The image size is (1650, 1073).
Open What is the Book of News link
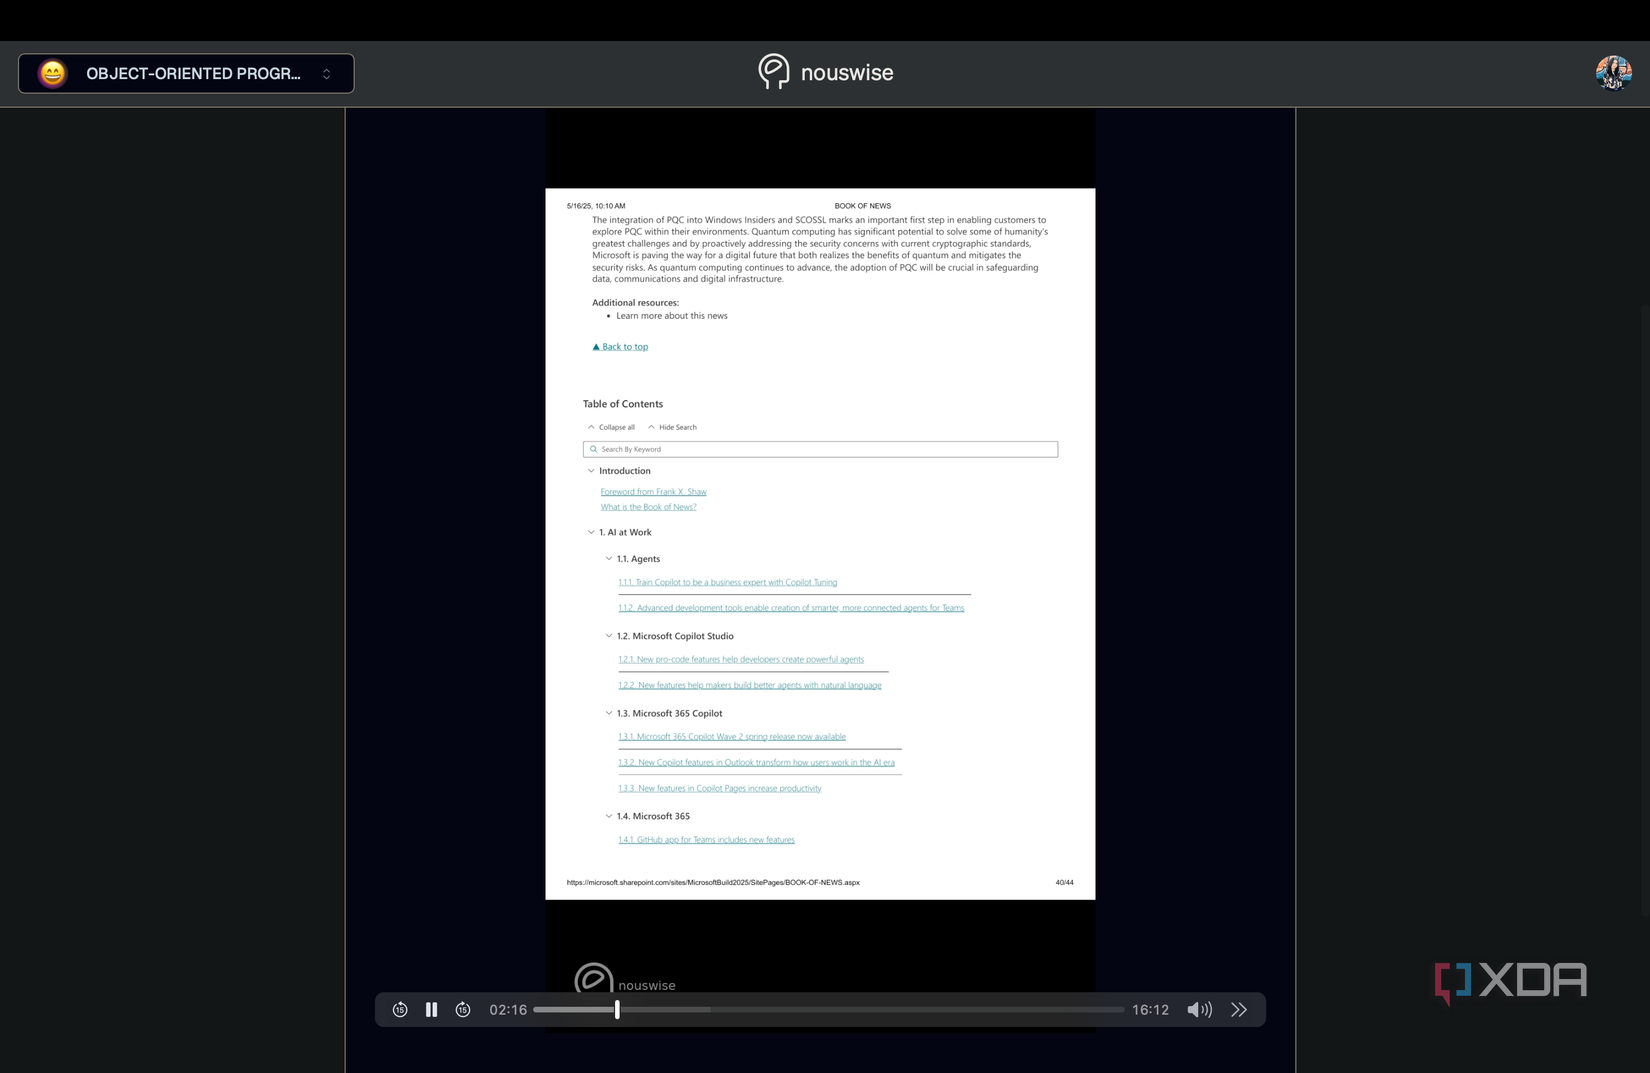tap(648, 507)
